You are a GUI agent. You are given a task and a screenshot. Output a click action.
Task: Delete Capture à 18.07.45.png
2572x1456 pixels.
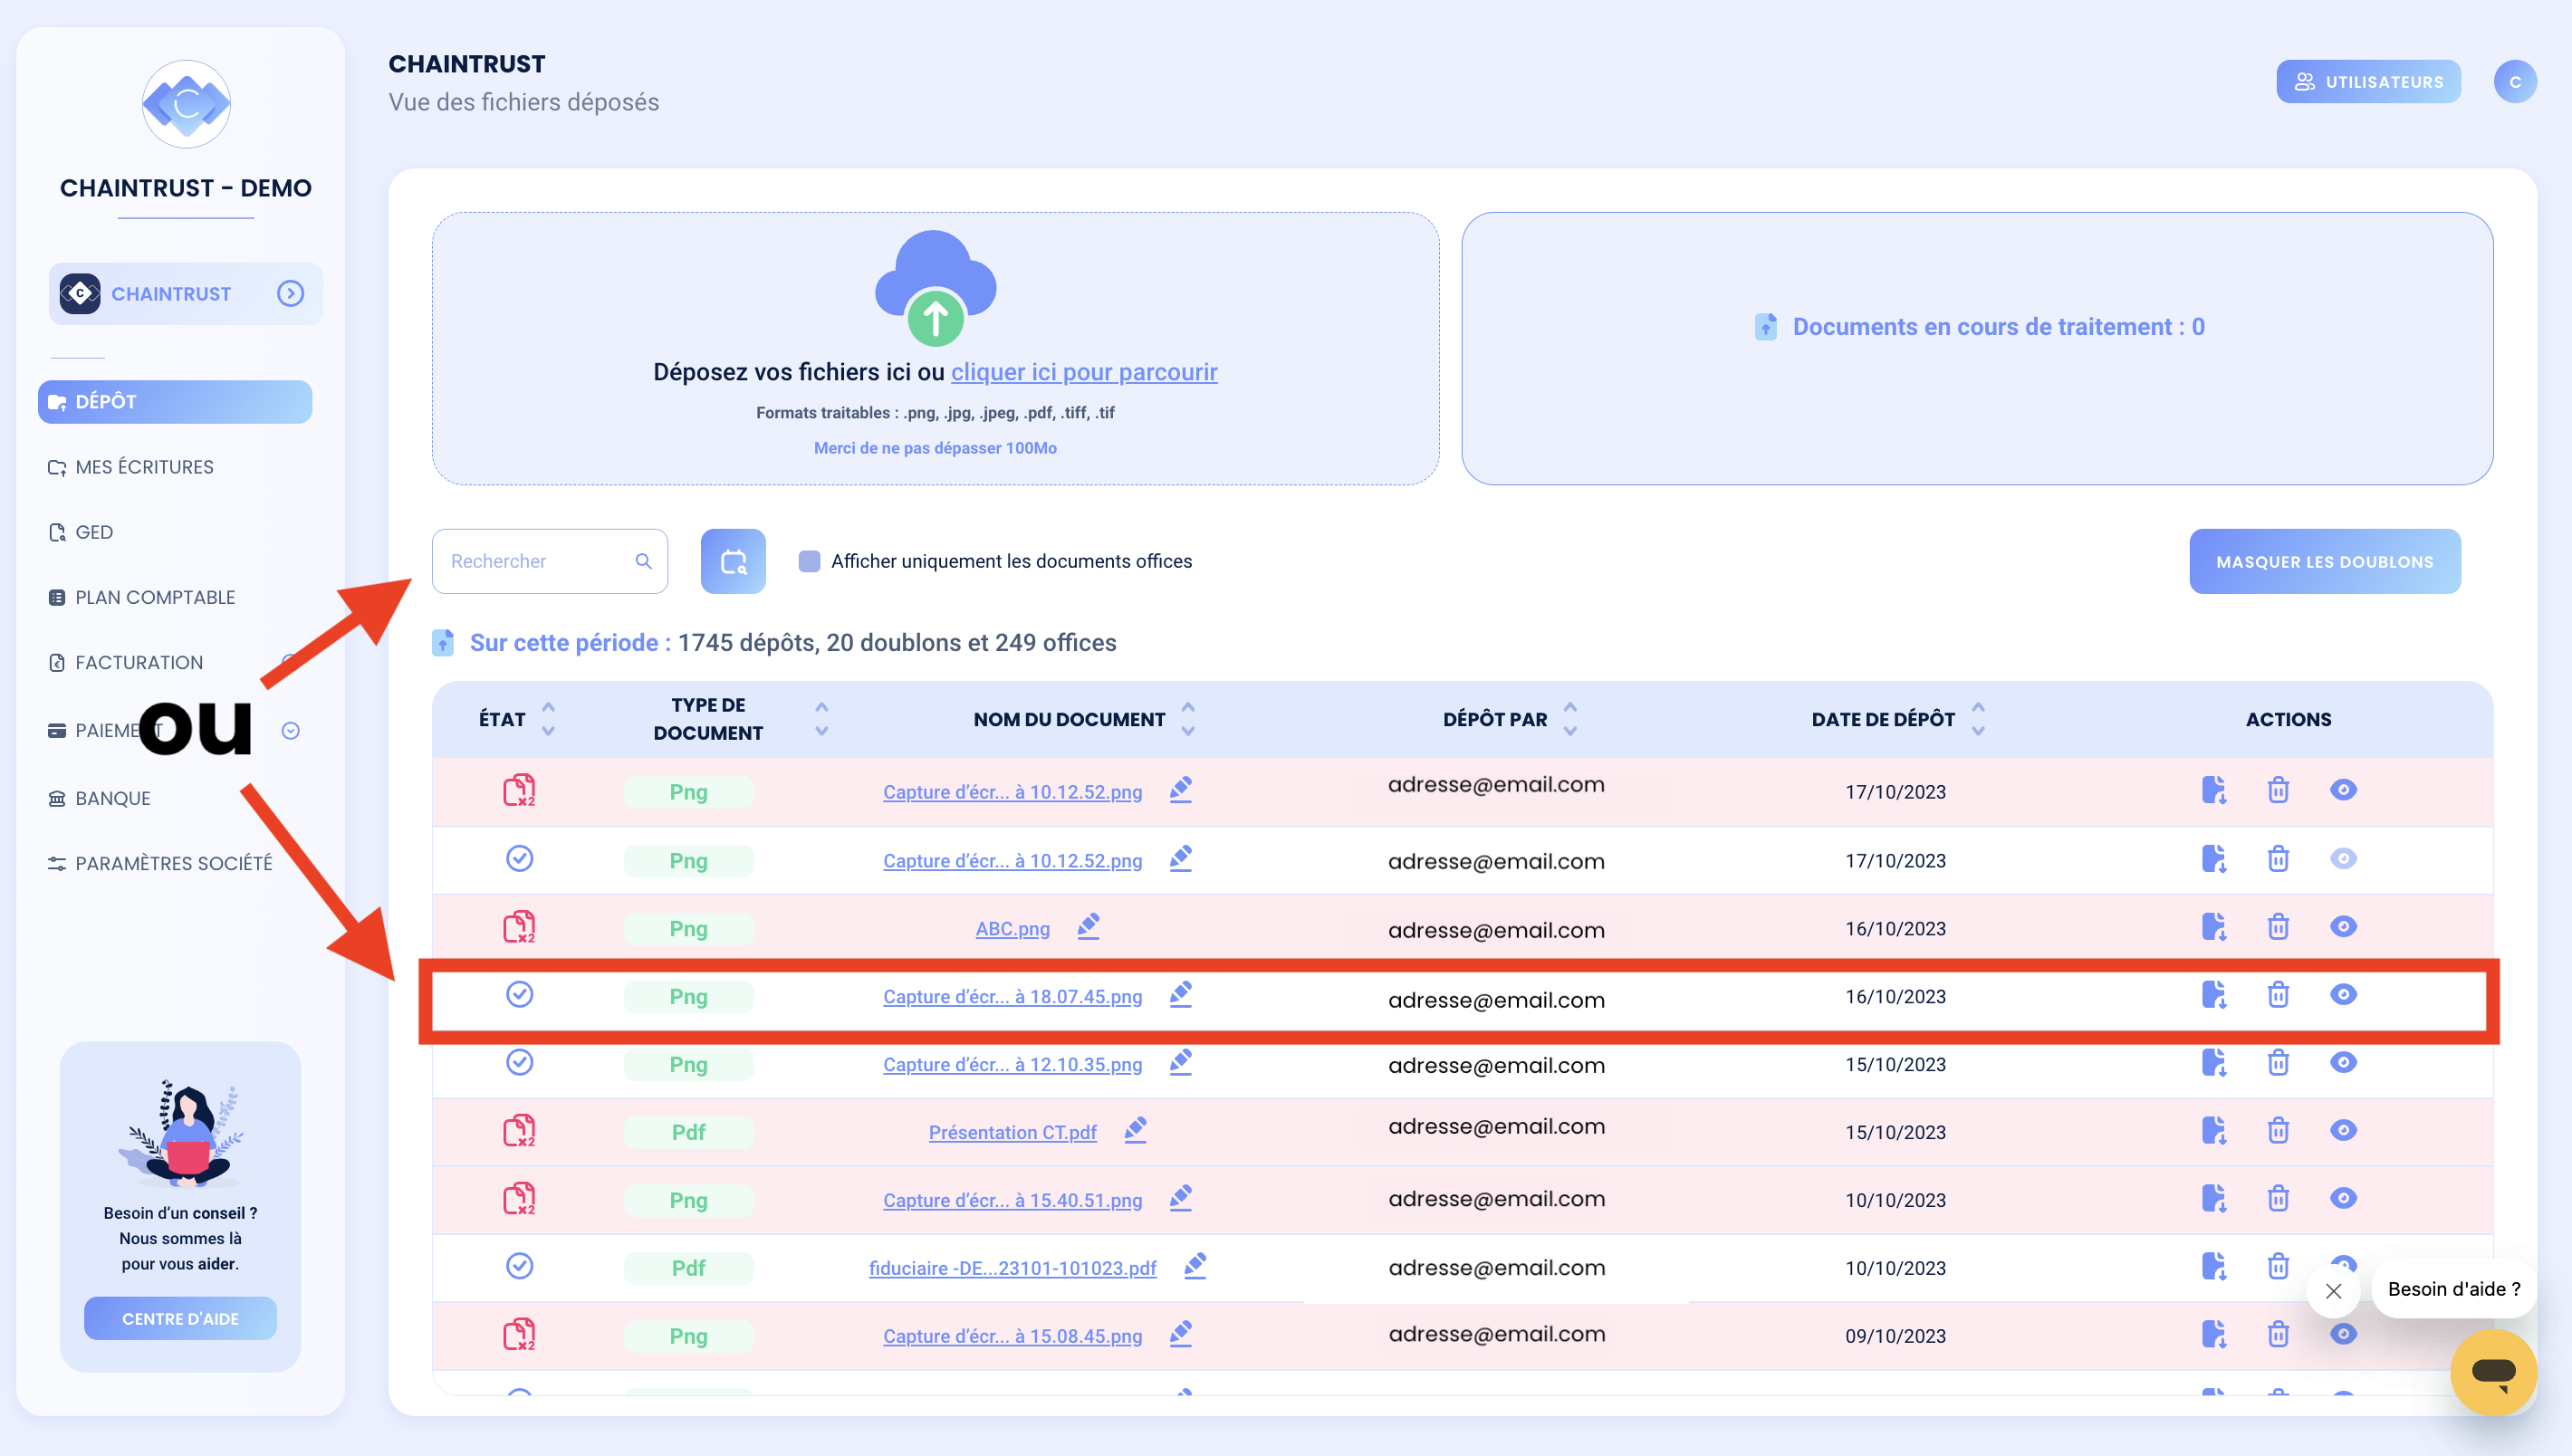coord(2278,994)
